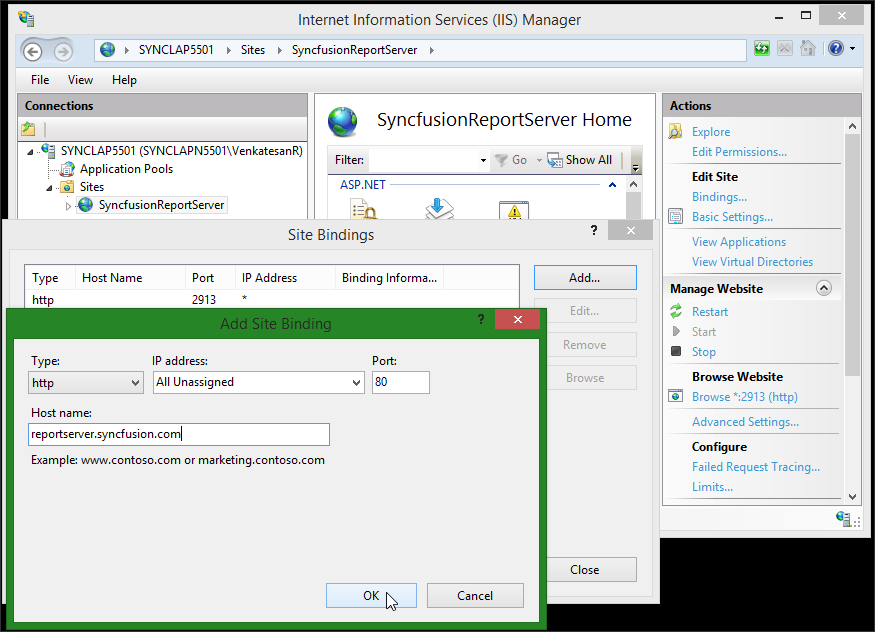
Task: Click the stop loading icon beside the address bar
Action: tap(785, 49)
